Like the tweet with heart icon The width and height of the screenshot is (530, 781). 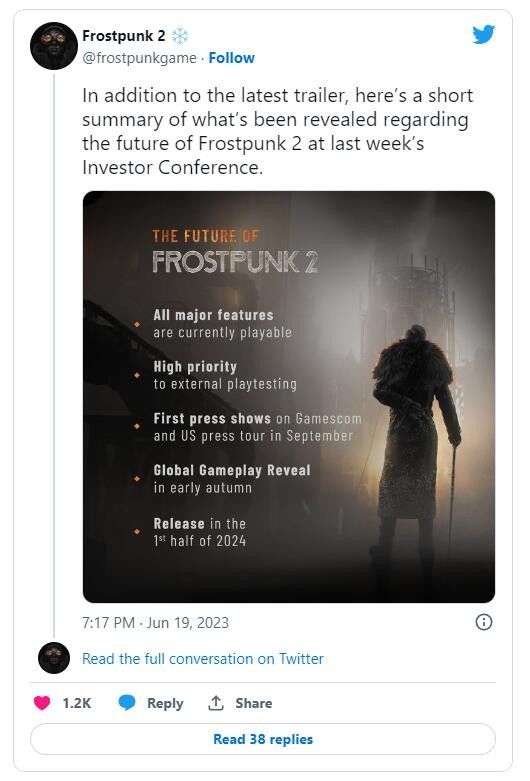[x=42, y=703]
